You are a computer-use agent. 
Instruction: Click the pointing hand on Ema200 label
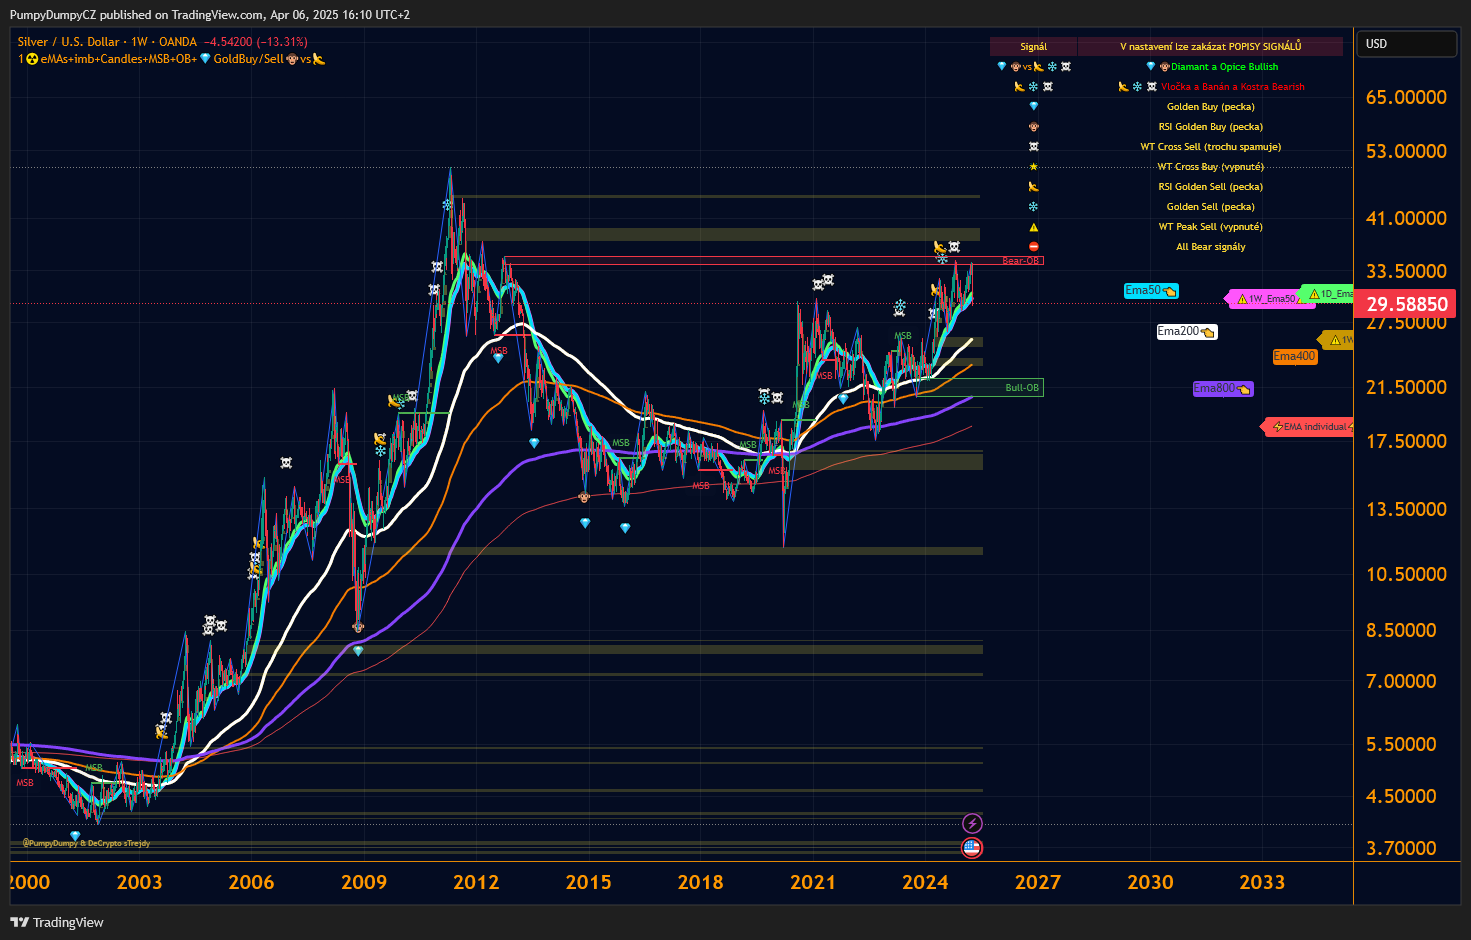pos(1207,332)
